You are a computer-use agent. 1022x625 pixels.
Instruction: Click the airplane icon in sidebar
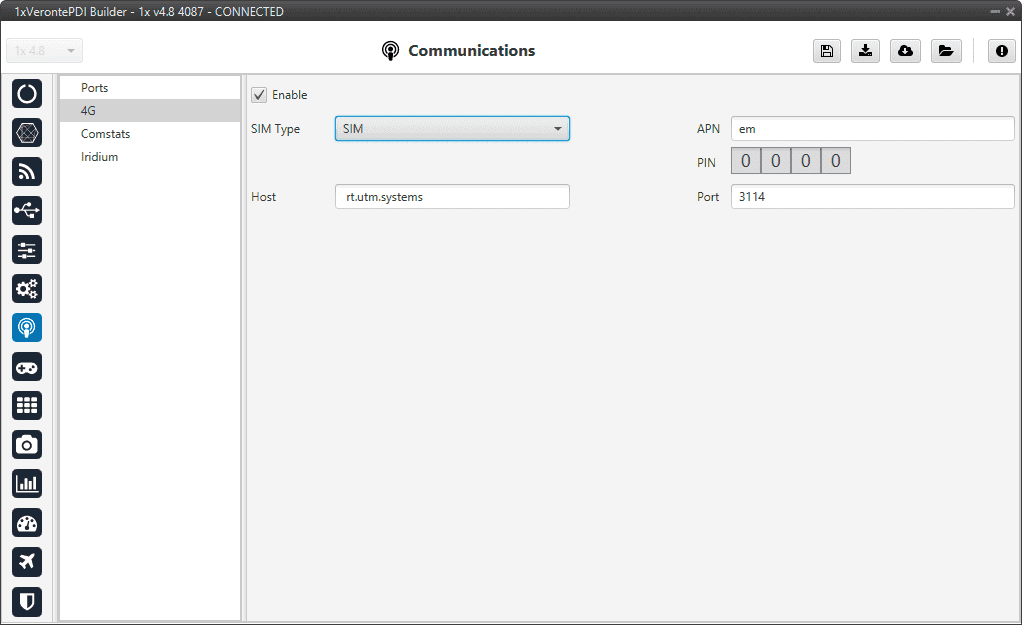(x=27, y=562)
